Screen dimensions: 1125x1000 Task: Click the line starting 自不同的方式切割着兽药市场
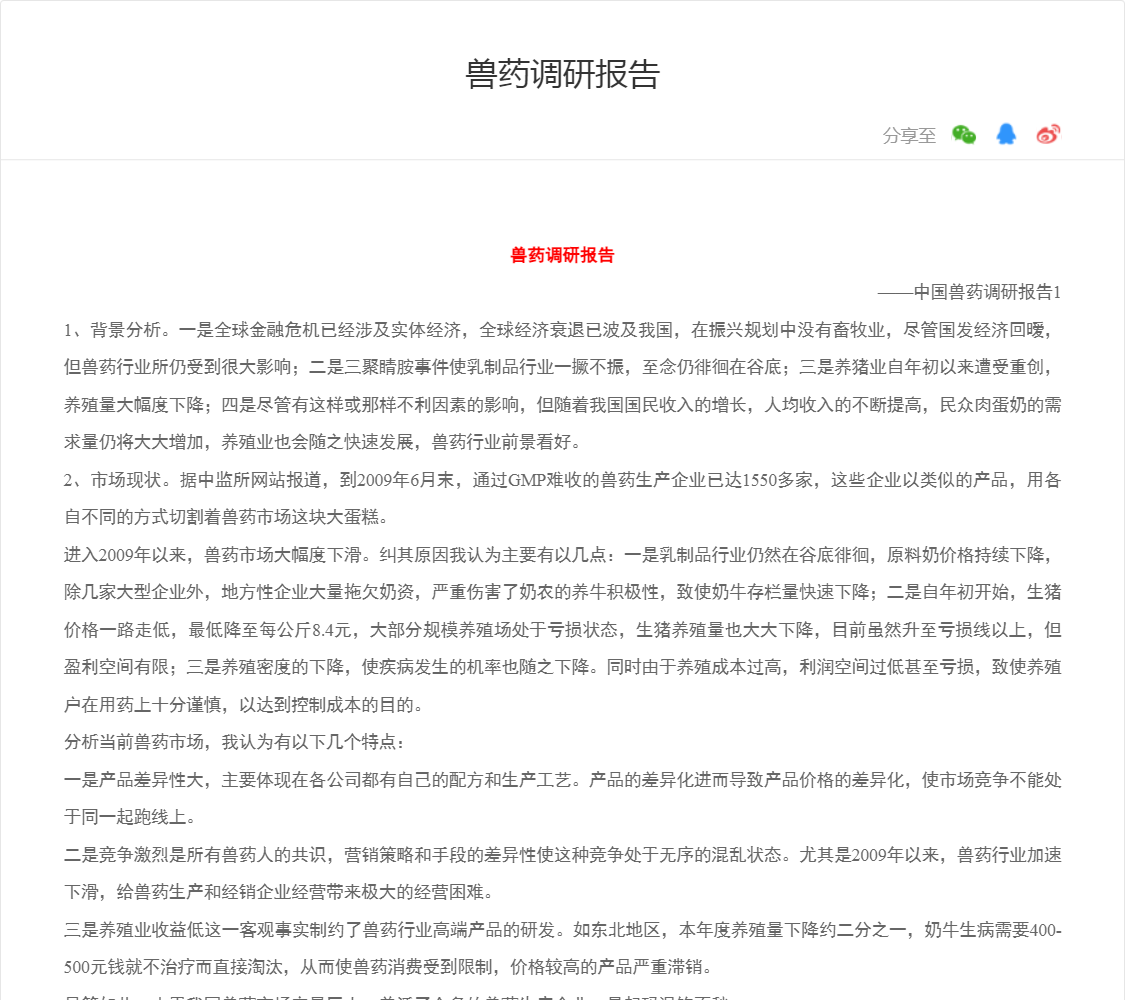227,517
